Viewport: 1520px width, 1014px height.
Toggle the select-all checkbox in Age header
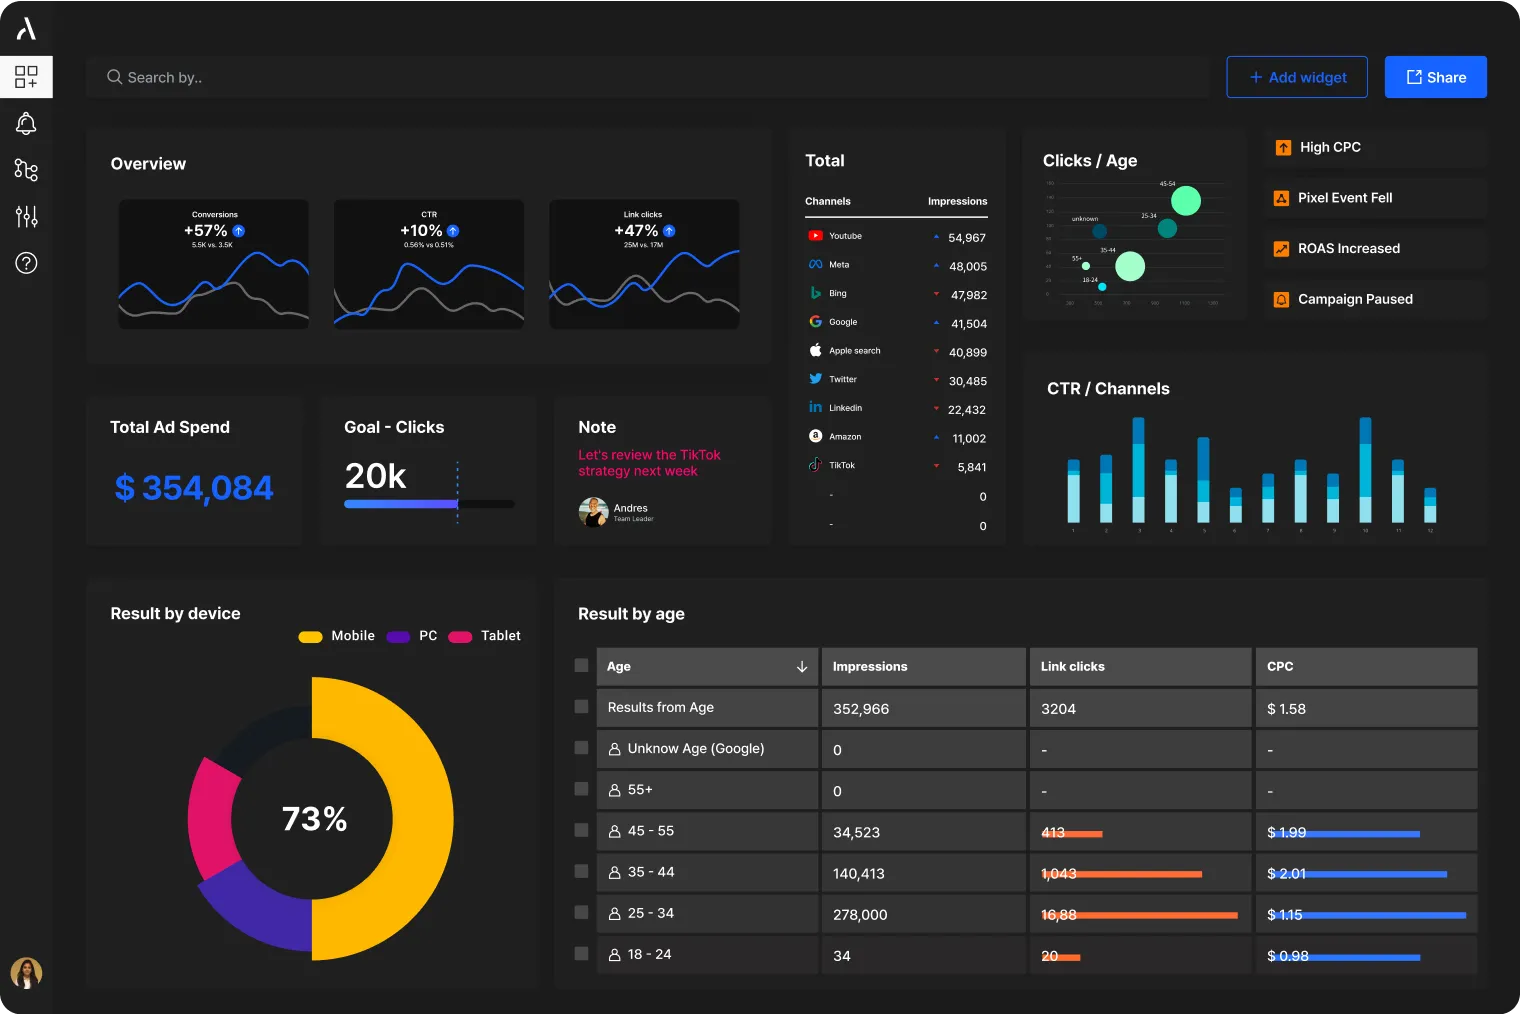pyautogui.click(x=581, y=665)
